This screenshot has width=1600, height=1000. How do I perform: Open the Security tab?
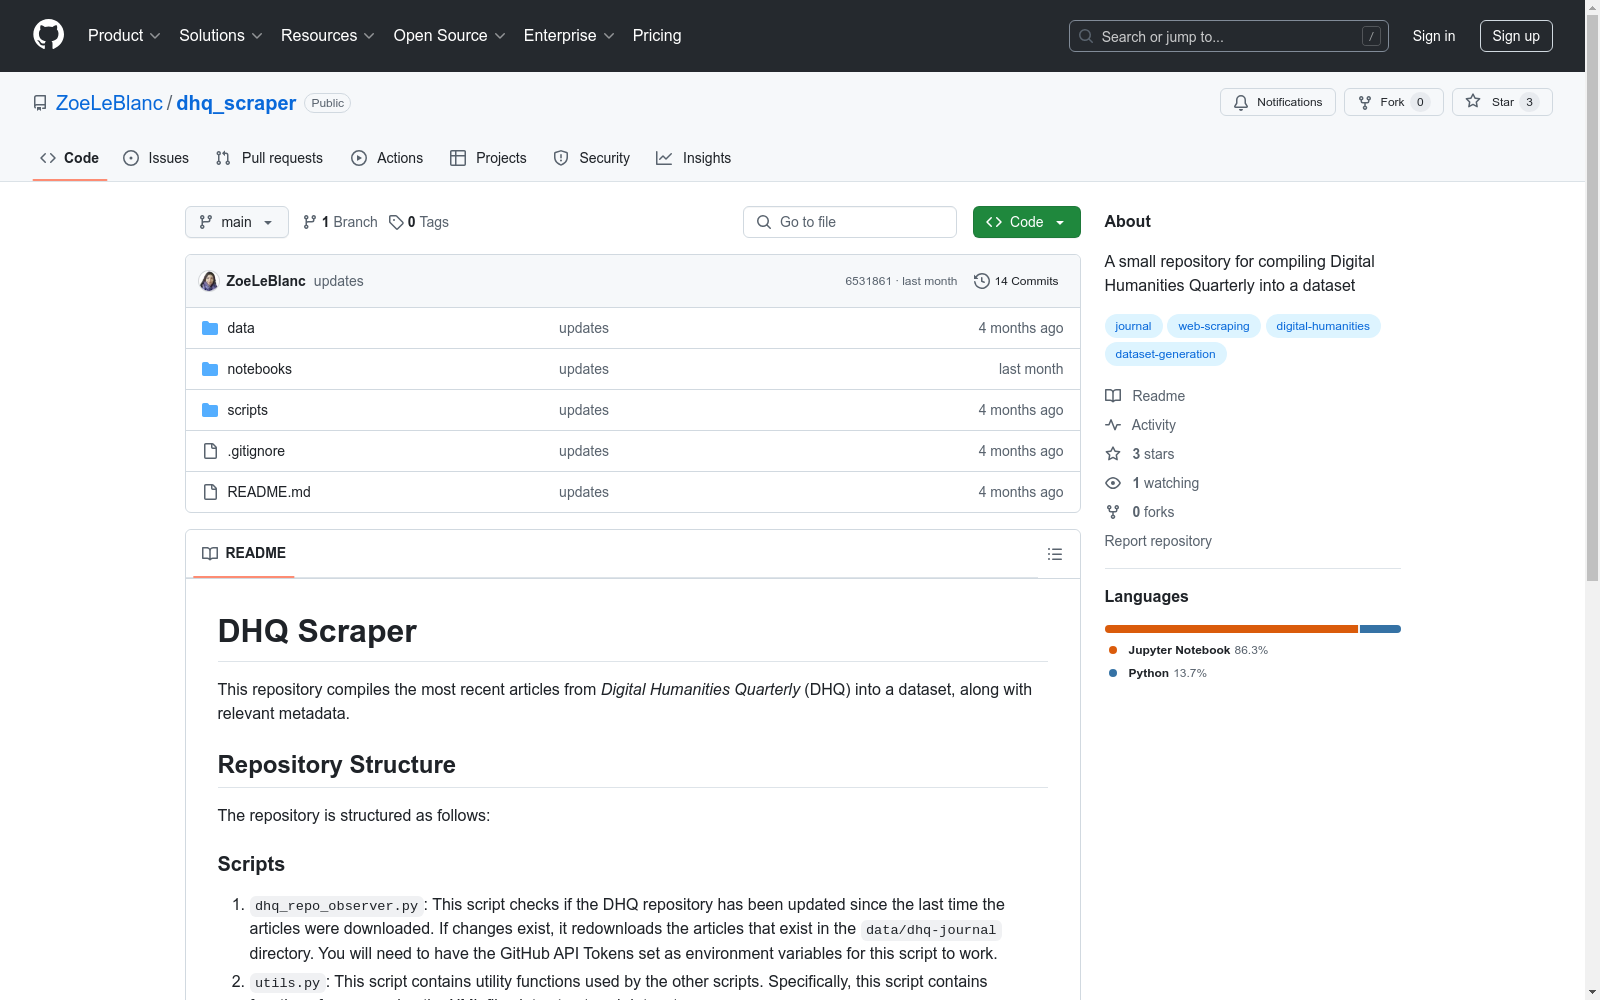tap(592, 158)
